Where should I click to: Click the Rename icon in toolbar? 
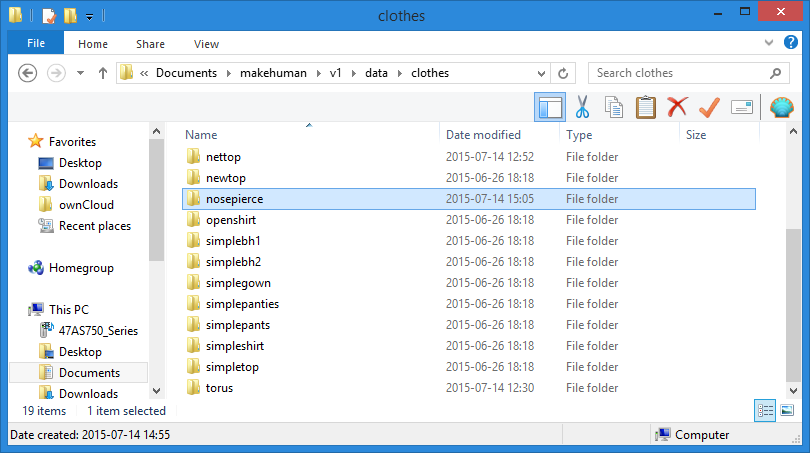[x=741, y=106]
